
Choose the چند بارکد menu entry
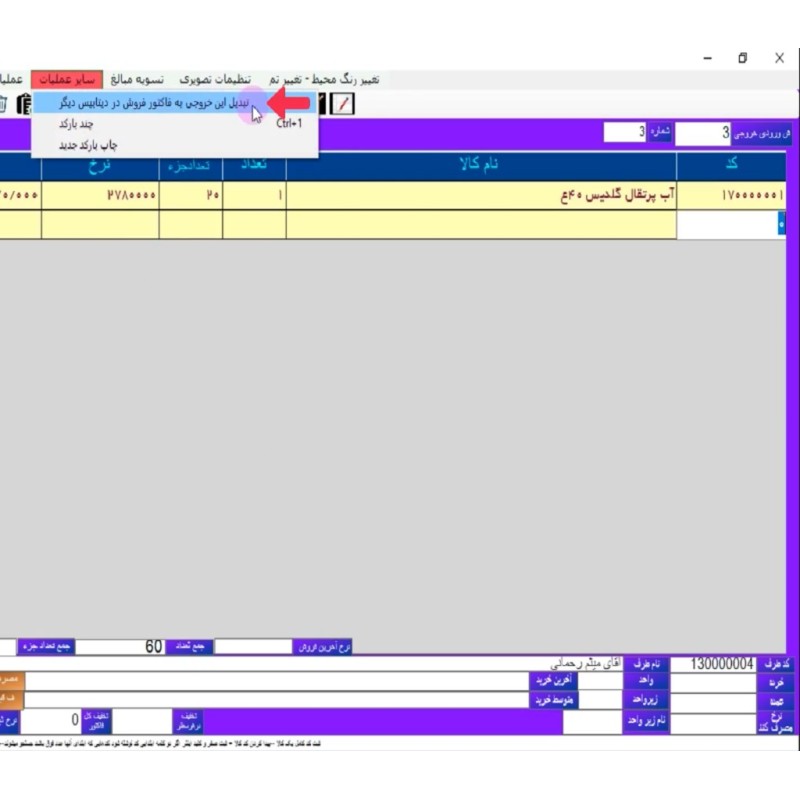click(x=76, y=124)
